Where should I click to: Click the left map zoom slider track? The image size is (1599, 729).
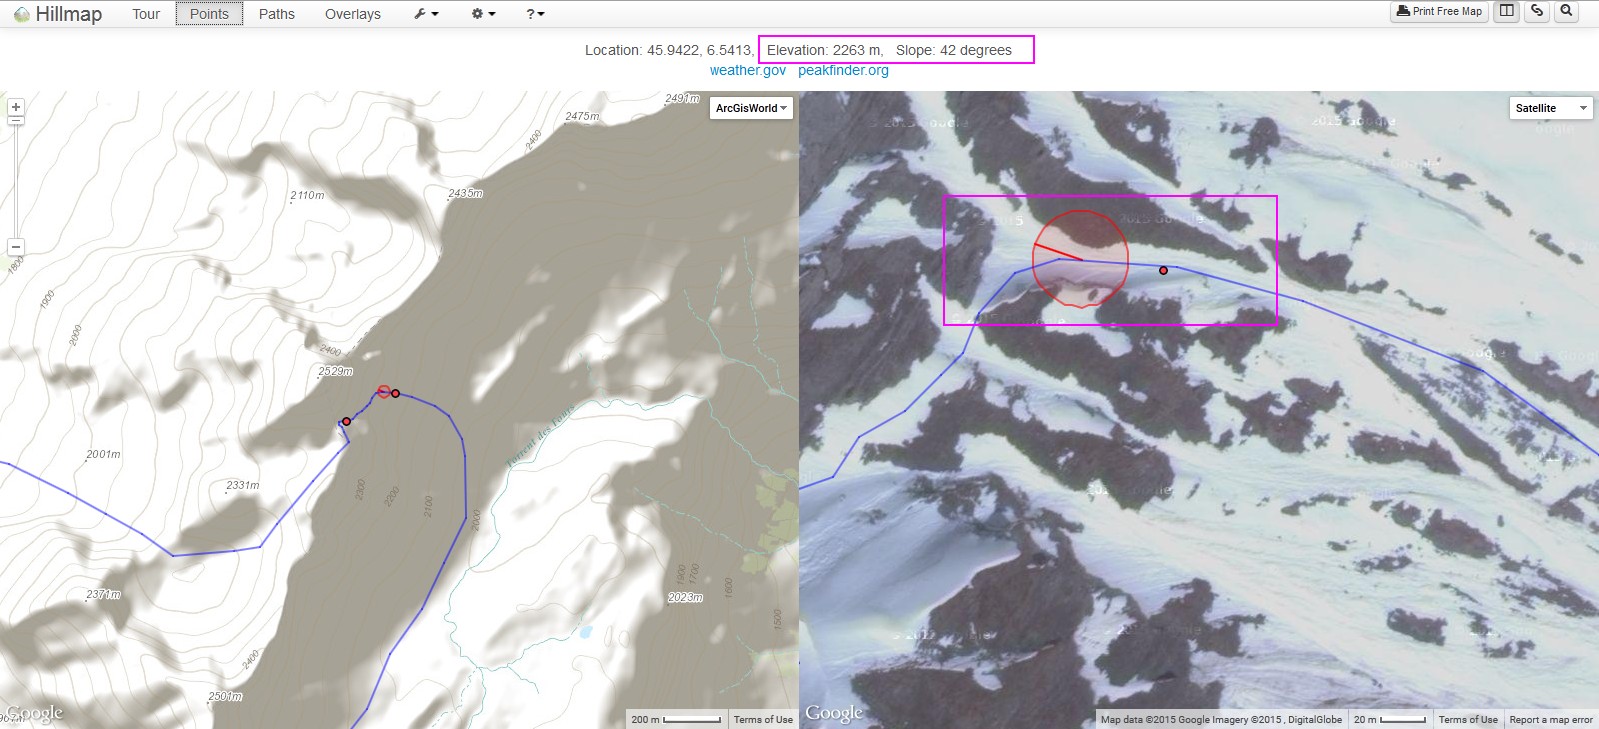(x=15, y=180)
